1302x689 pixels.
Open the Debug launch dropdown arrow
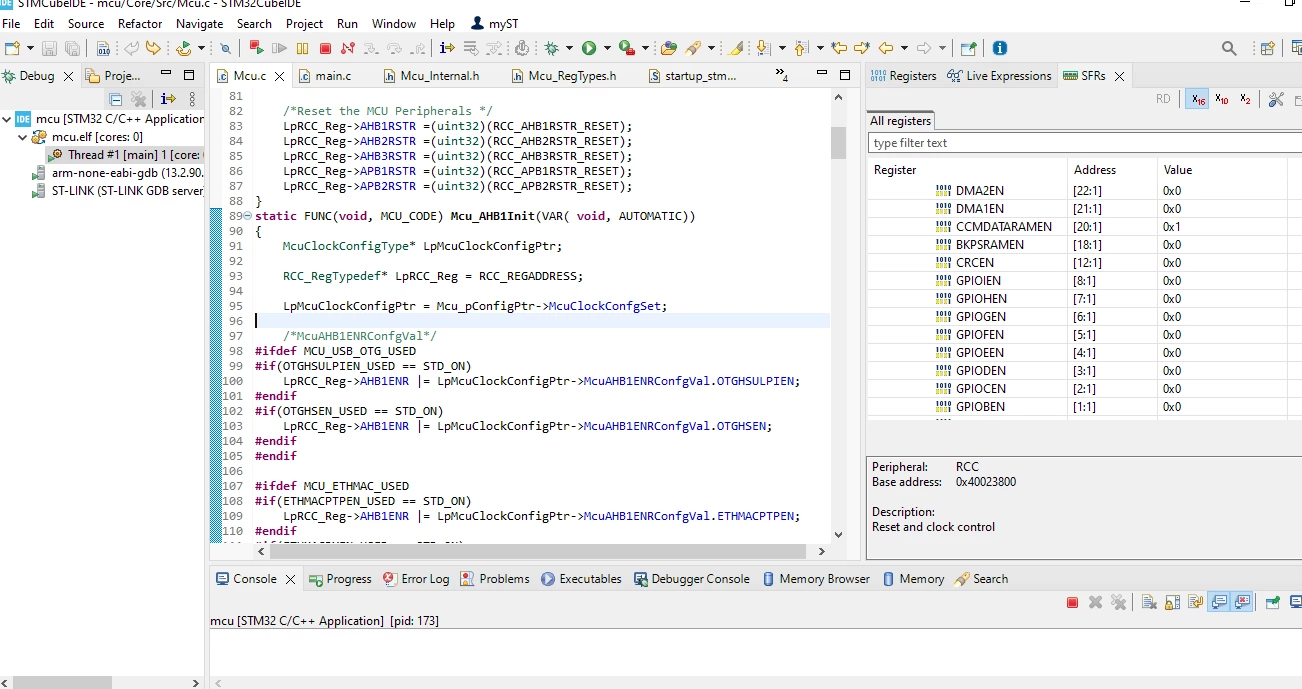pos(569,48)
